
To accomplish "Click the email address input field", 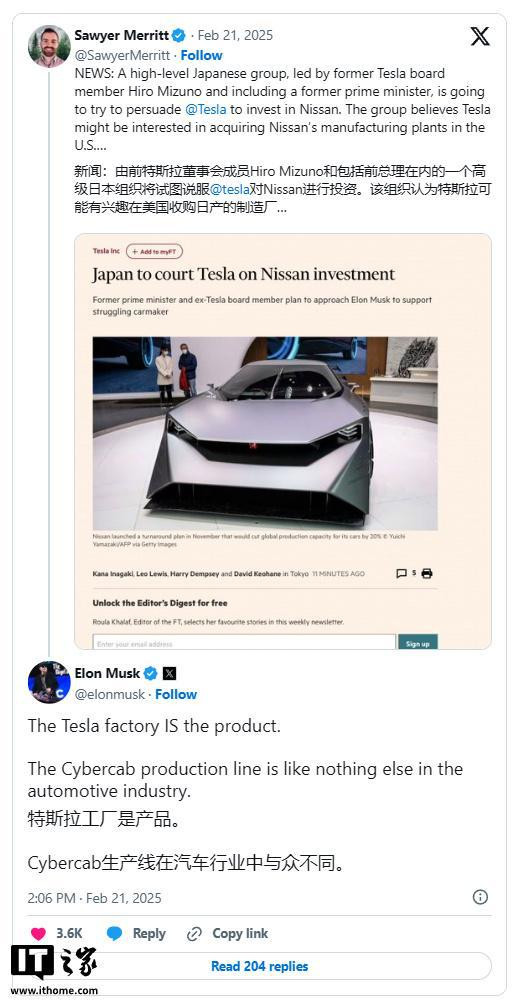I will pos(244,642).
